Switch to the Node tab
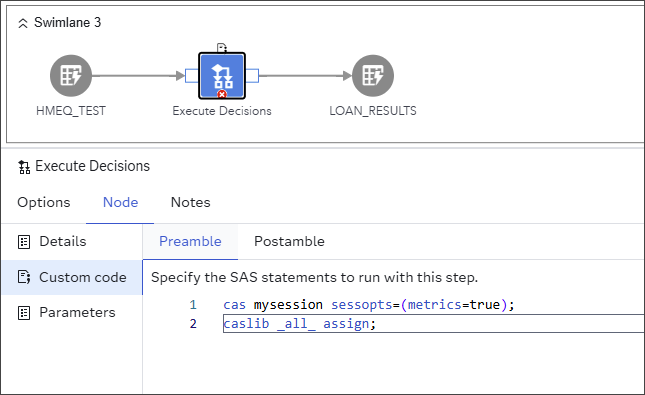This screenshot has width=645, height=395. coord(120,202)
